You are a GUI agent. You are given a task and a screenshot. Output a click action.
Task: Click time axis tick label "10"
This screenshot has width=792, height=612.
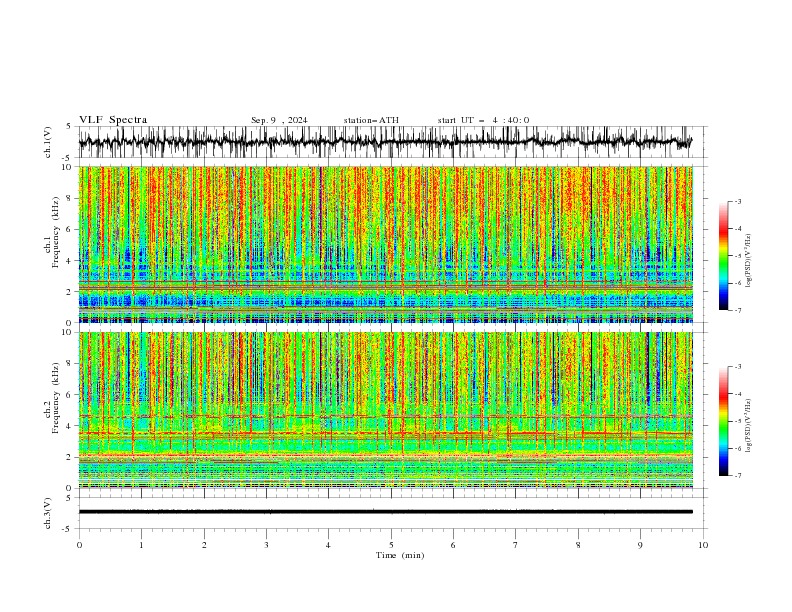[x=703, y=545]
